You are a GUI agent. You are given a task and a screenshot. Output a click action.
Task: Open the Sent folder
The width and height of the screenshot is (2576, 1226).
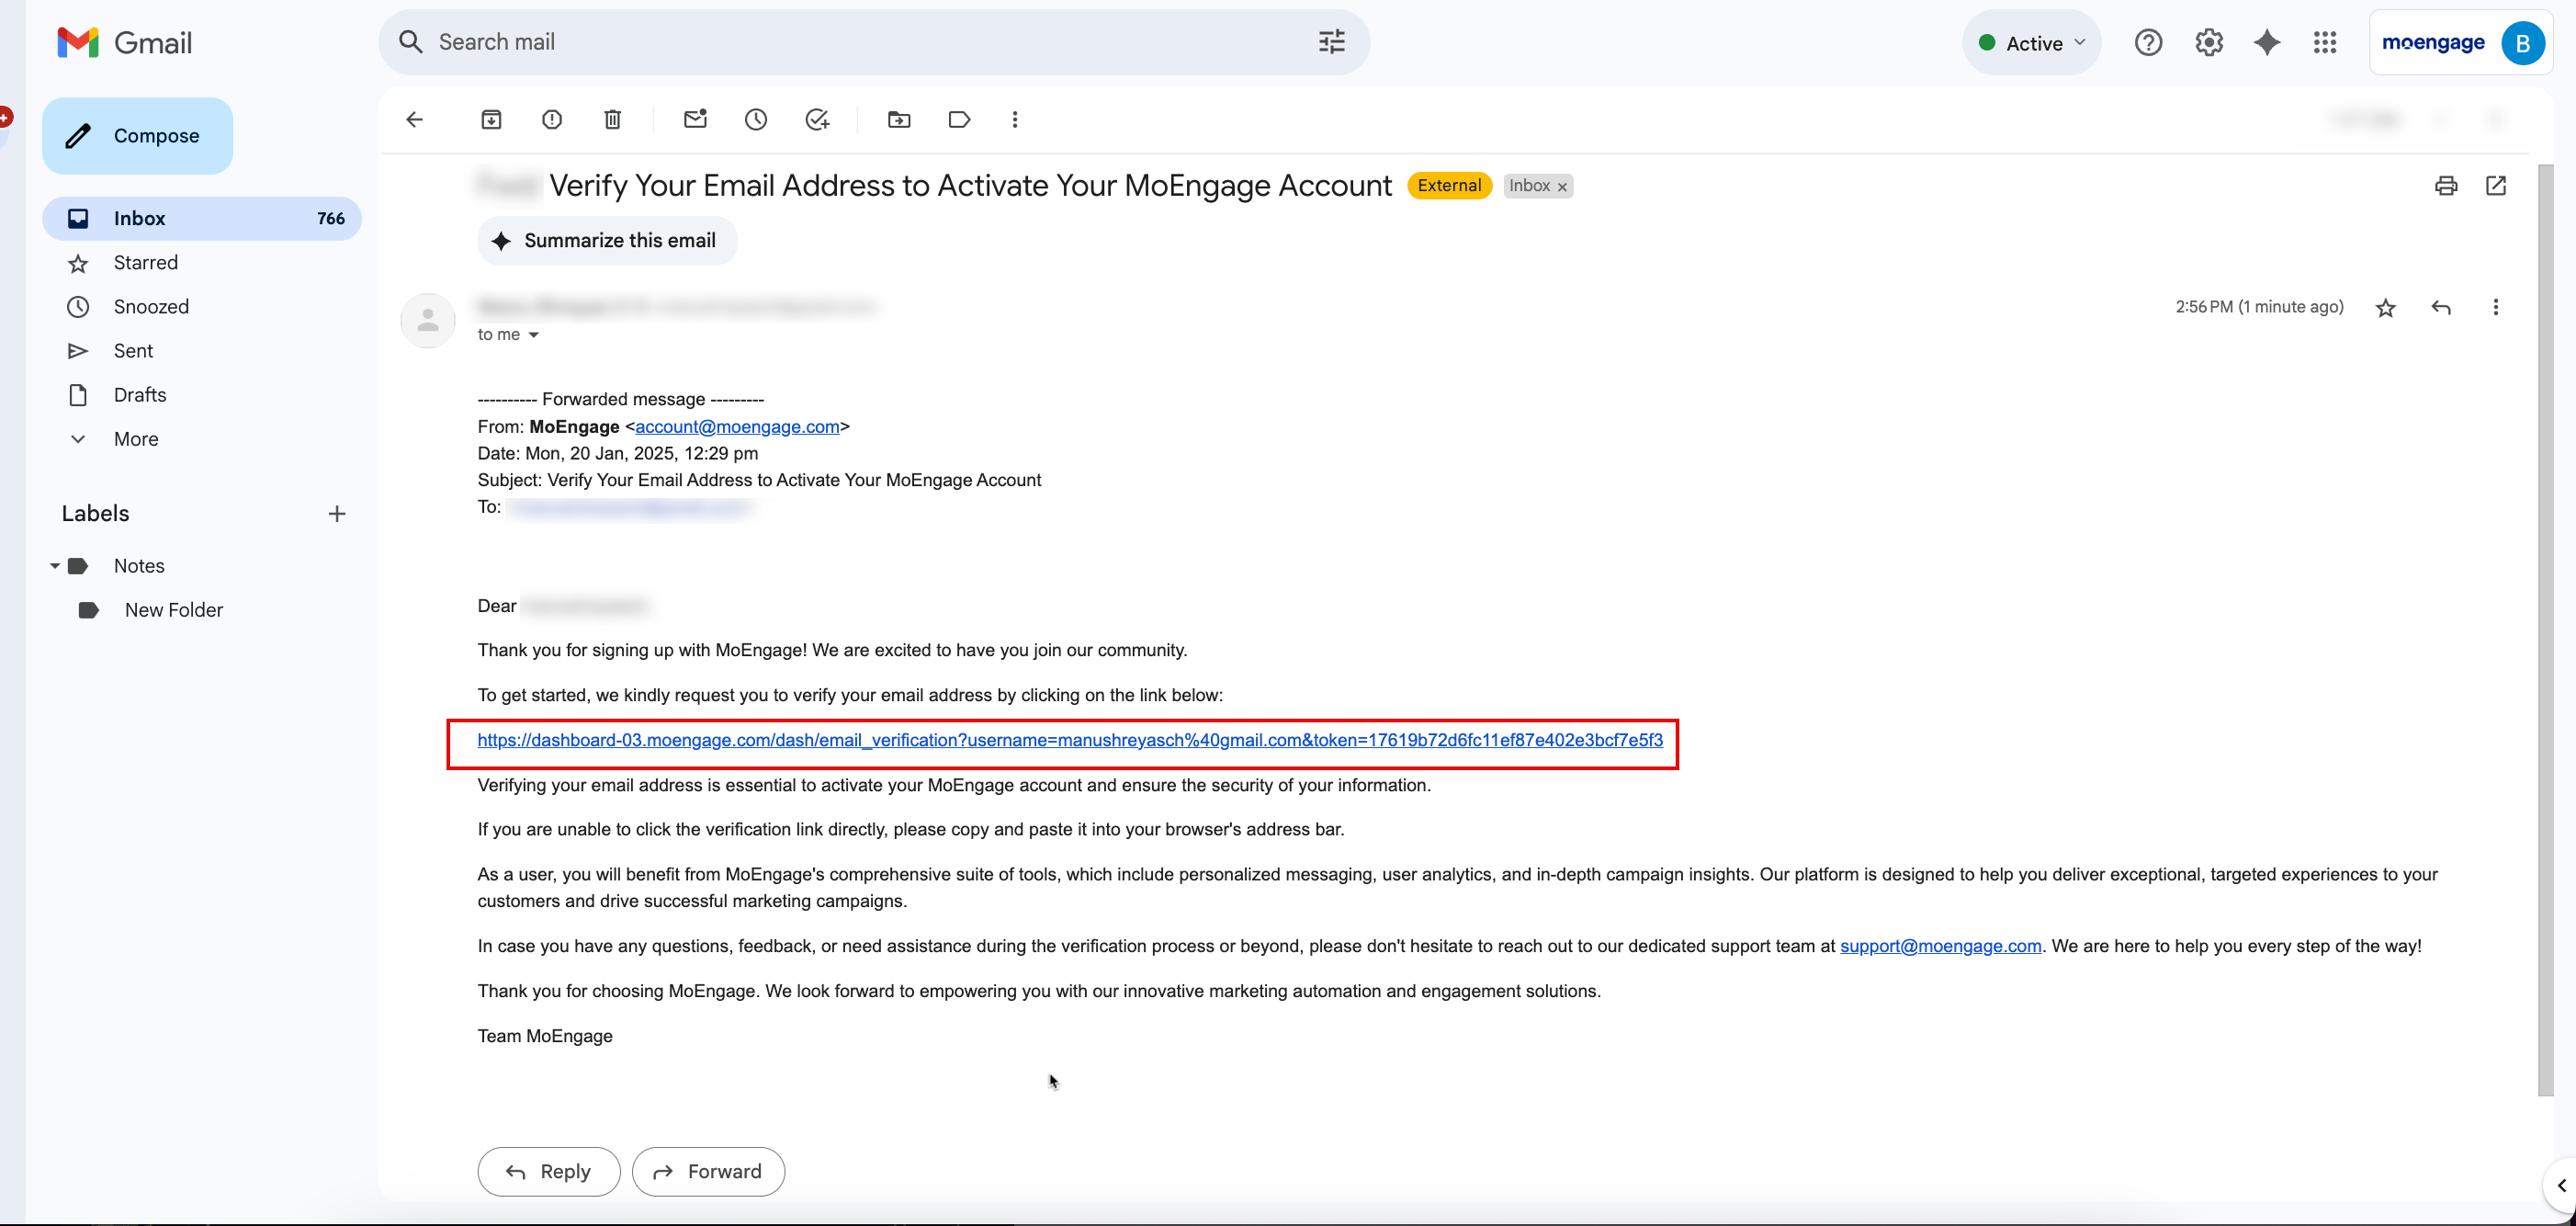(133, 351)
